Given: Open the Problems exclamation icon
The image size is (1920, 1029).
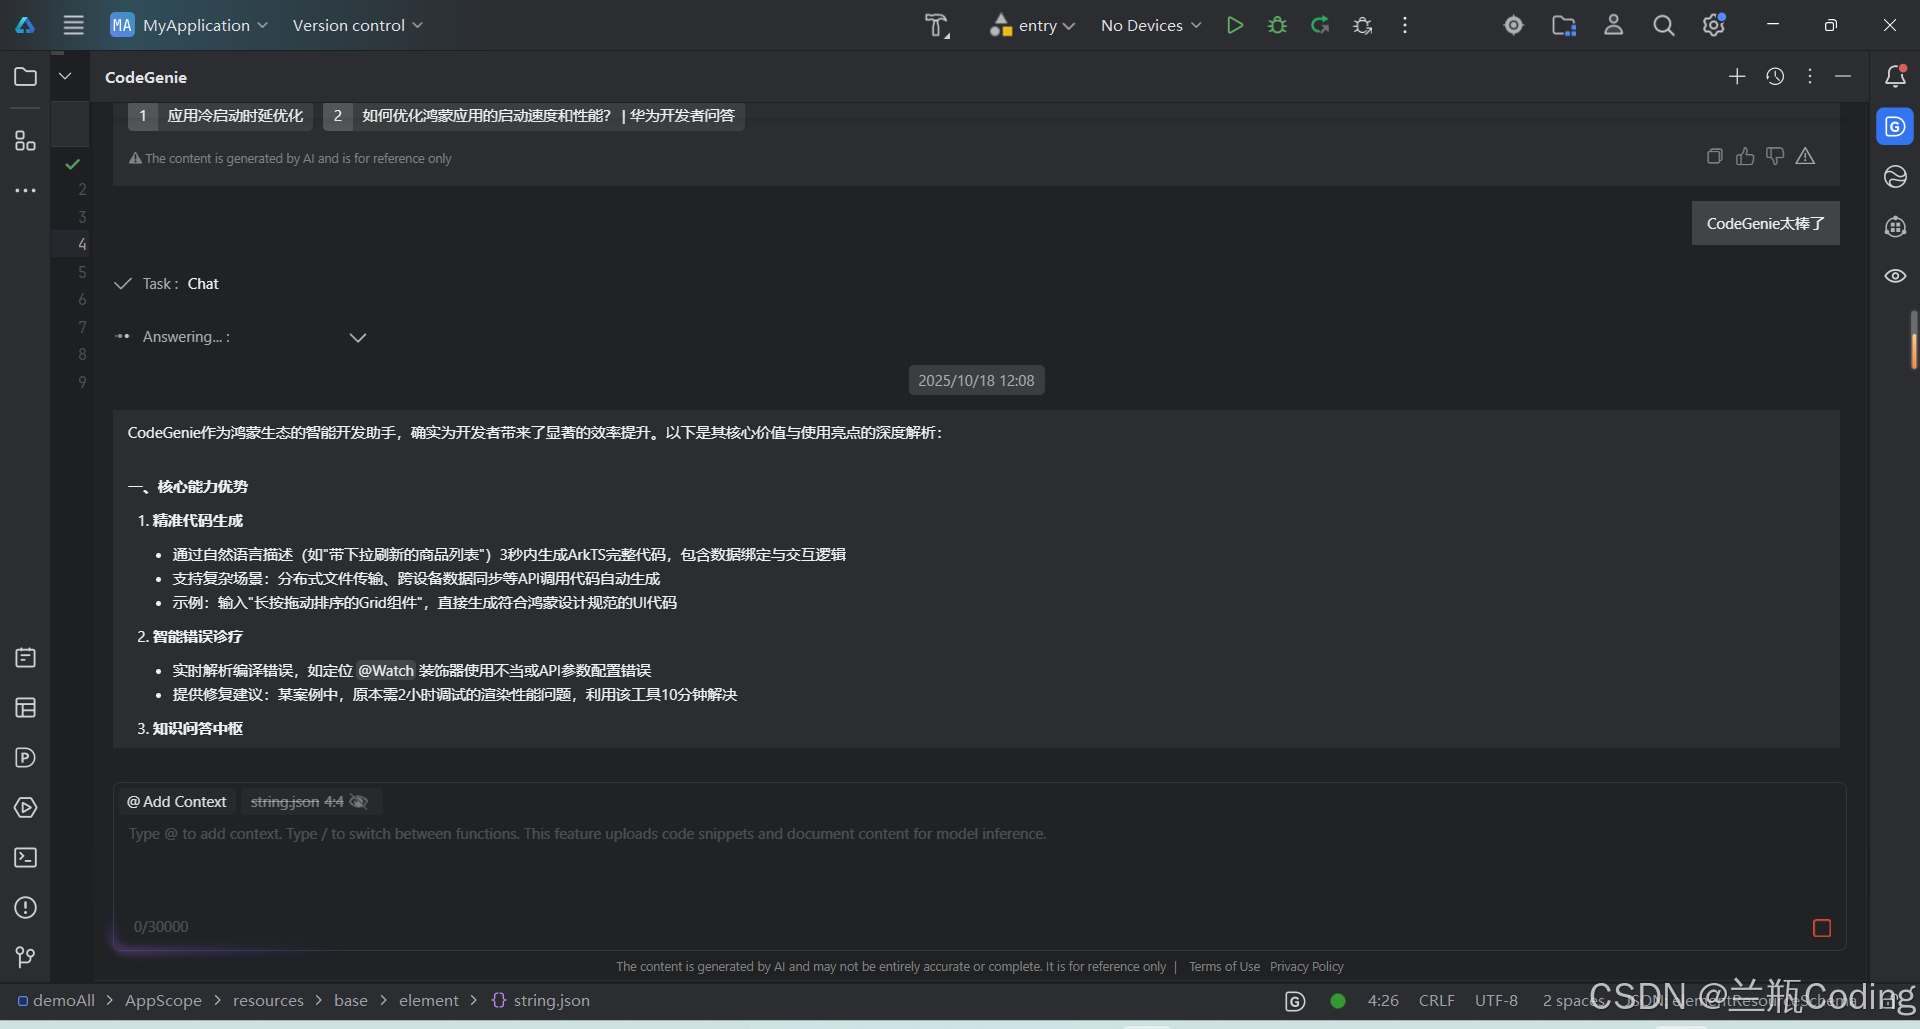Looking at the screenshot, I should point(26,908).
